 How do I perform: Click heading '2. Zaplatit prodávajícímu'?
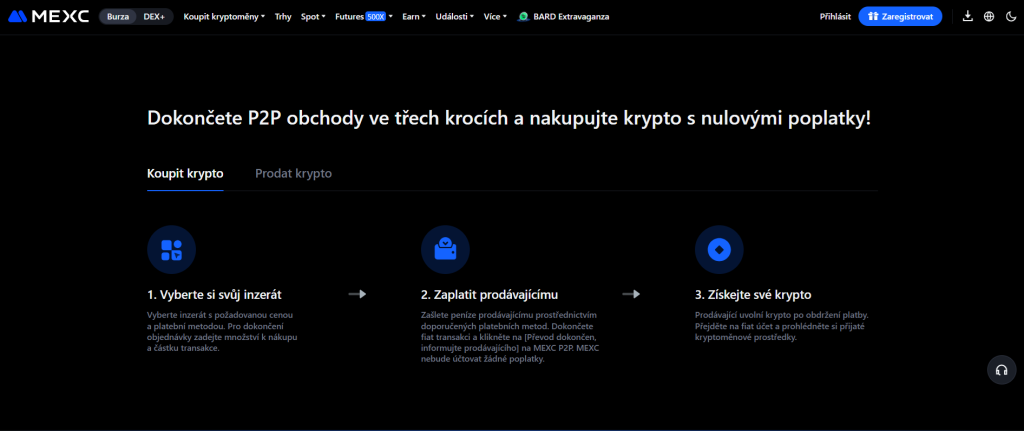[490, 295]
